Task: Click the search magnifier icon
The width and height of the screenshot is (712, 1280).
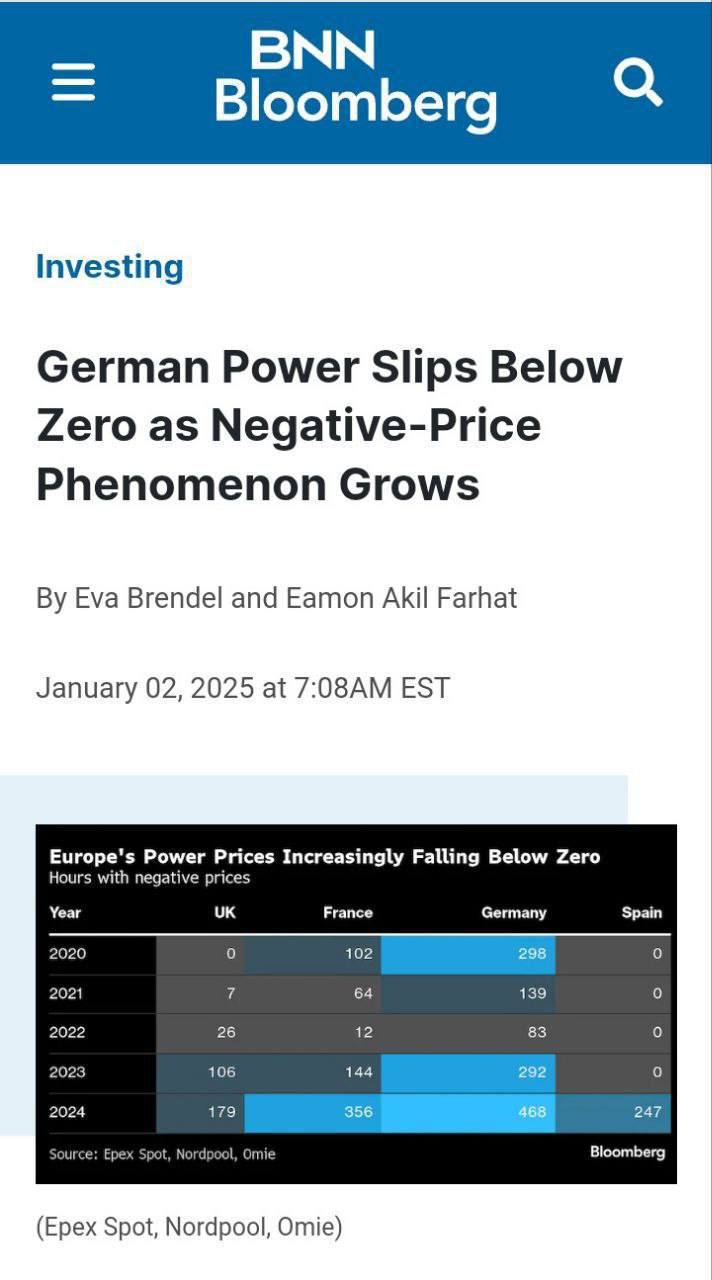Action: pyautogui.click(x=638, y=81)
